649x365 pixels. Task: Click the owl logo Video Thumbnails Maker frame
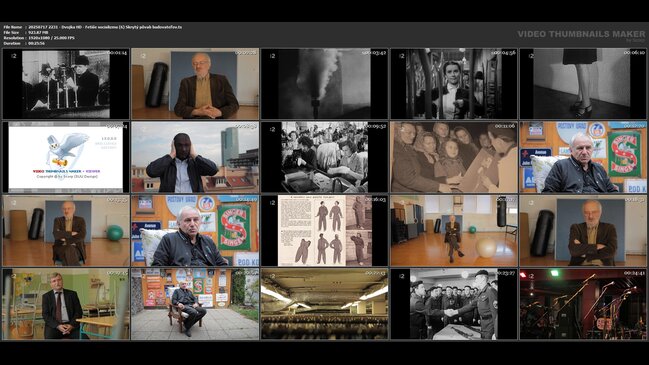(66, 157)
